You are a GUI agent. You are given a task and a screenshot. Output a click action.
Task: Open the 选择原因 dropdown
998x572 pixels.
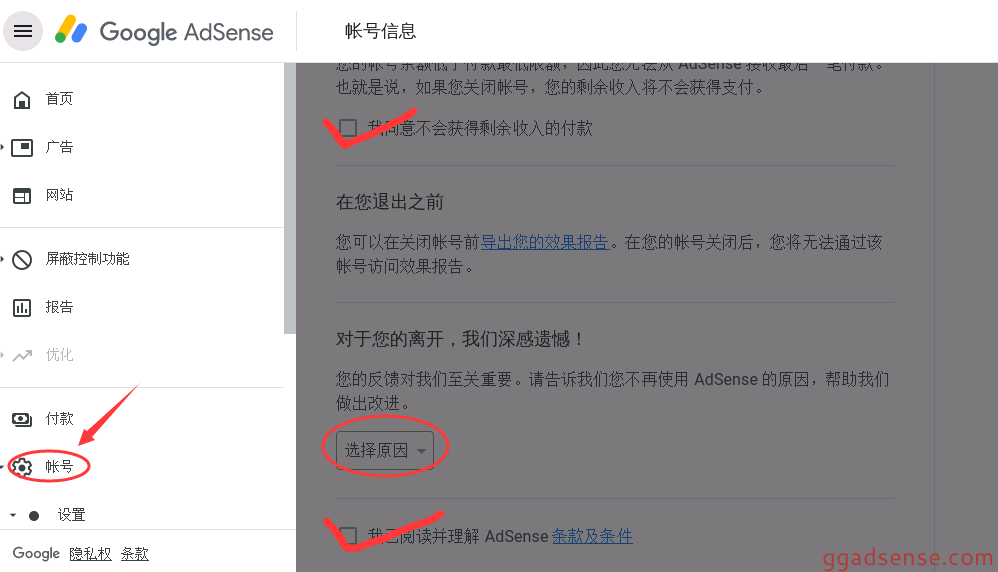coord(385,450)
